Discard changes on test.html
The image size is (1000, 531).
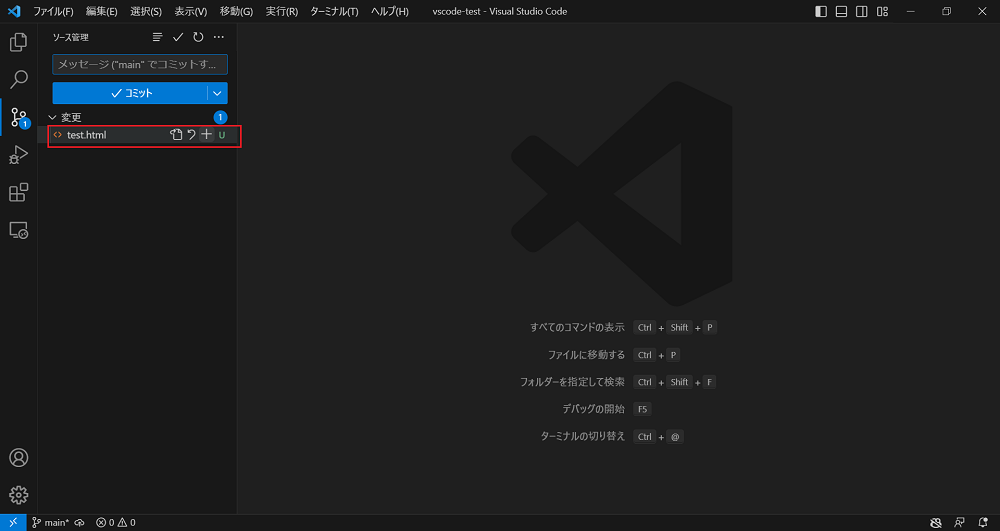coord(191,135)
